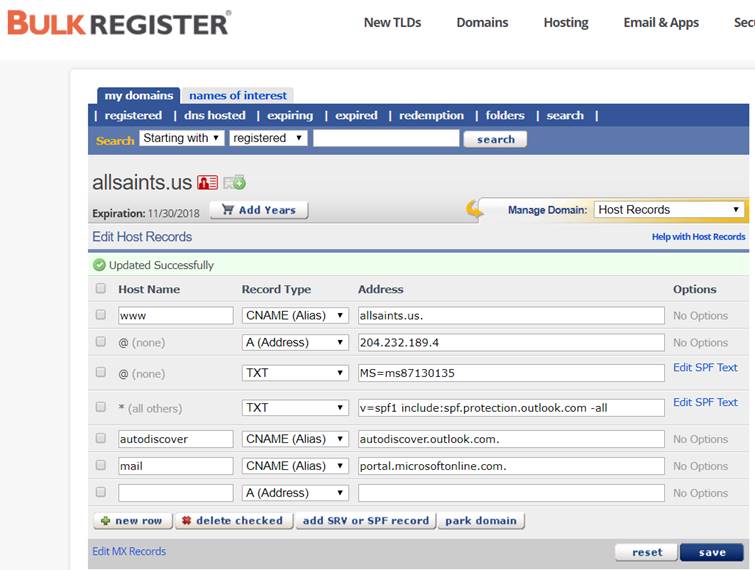Click the BulkRegister logo

coord(119,22)
